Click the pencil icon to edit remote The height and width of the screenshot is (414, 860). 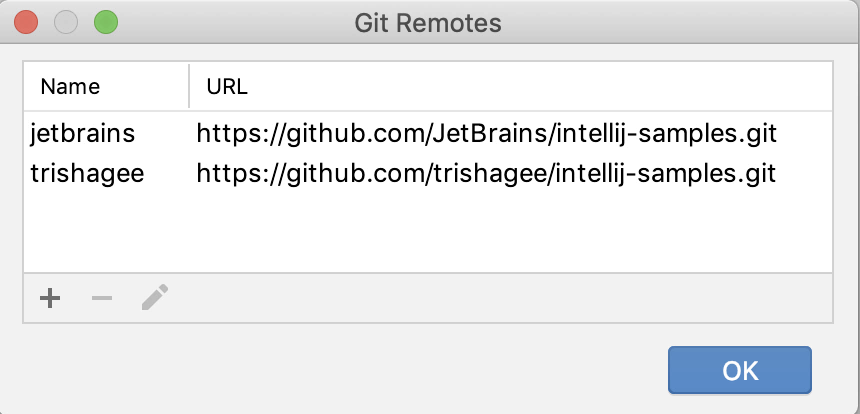[x=154, y=298]
